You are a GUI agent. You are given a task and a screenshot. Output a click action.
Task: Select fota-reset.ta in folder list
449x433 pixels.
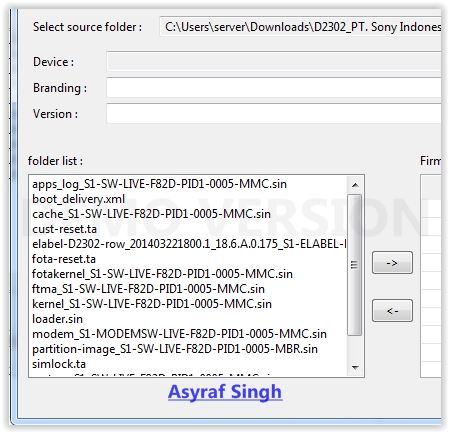pyautogui.click(x=64, y=259)
